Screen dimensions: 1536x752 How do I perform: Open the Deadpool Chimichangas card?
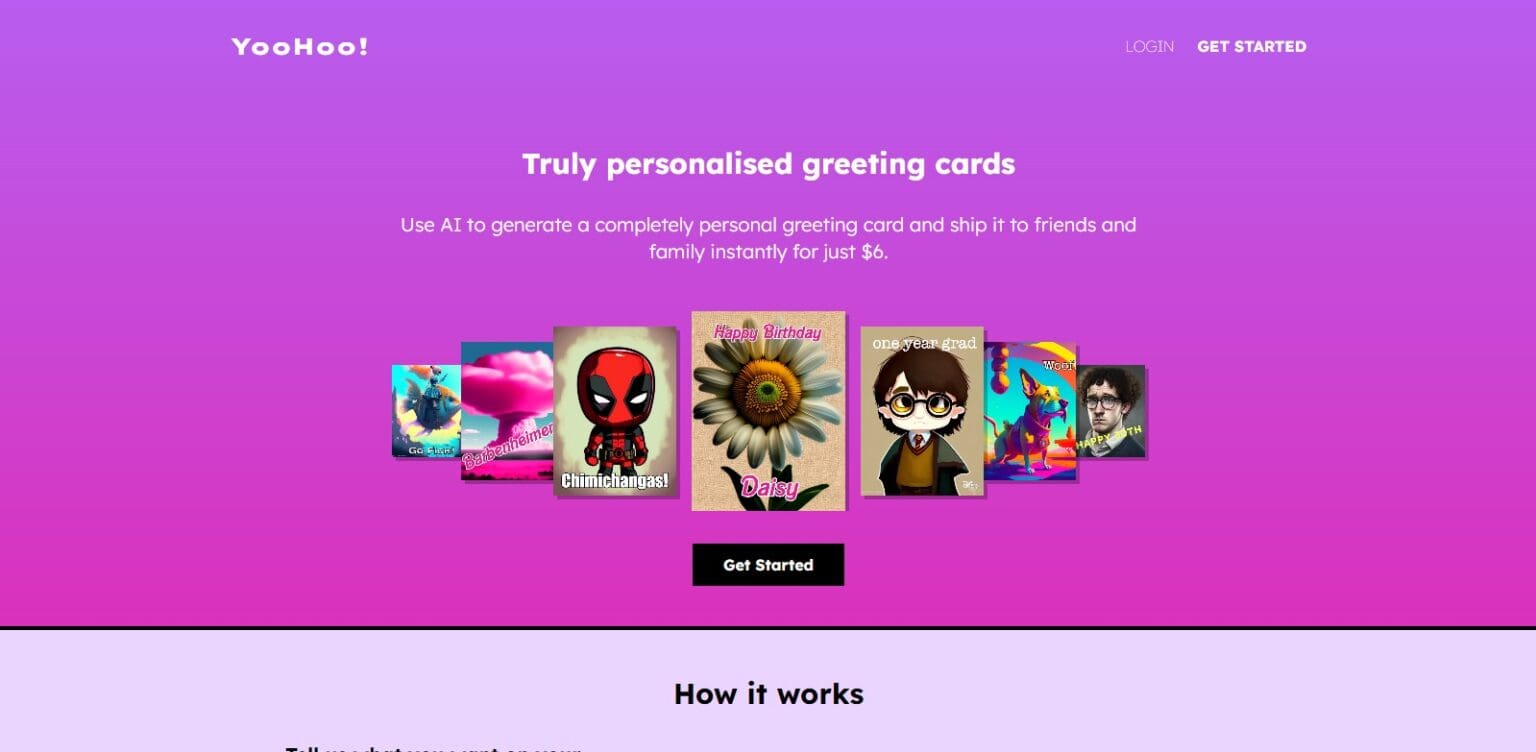(x=615, y=411)
